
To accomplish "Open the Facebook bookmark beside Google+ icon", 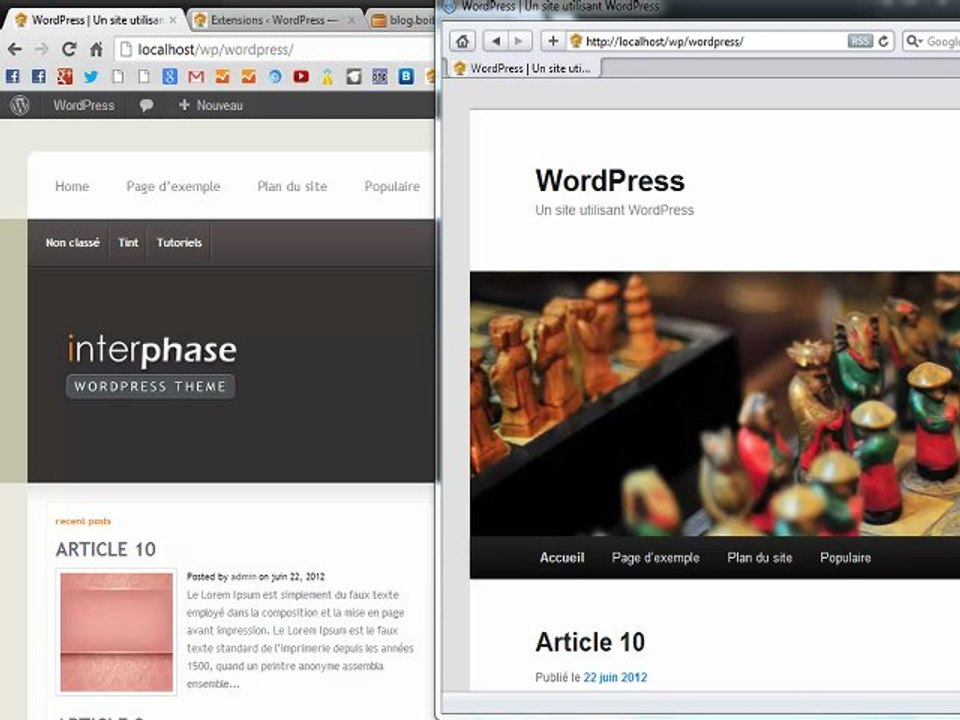I will [39, 77].
